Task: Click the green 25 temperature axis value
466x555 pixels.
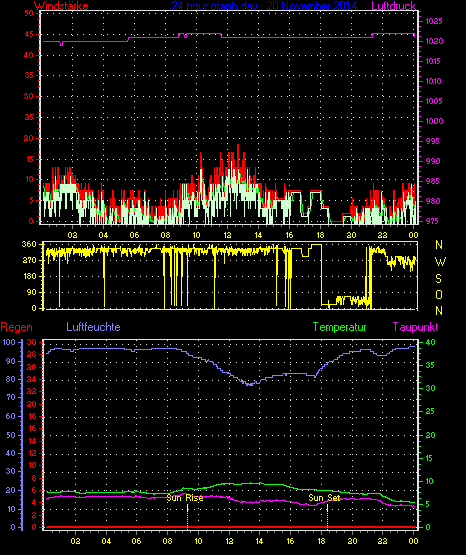Action: pos(430,412)
